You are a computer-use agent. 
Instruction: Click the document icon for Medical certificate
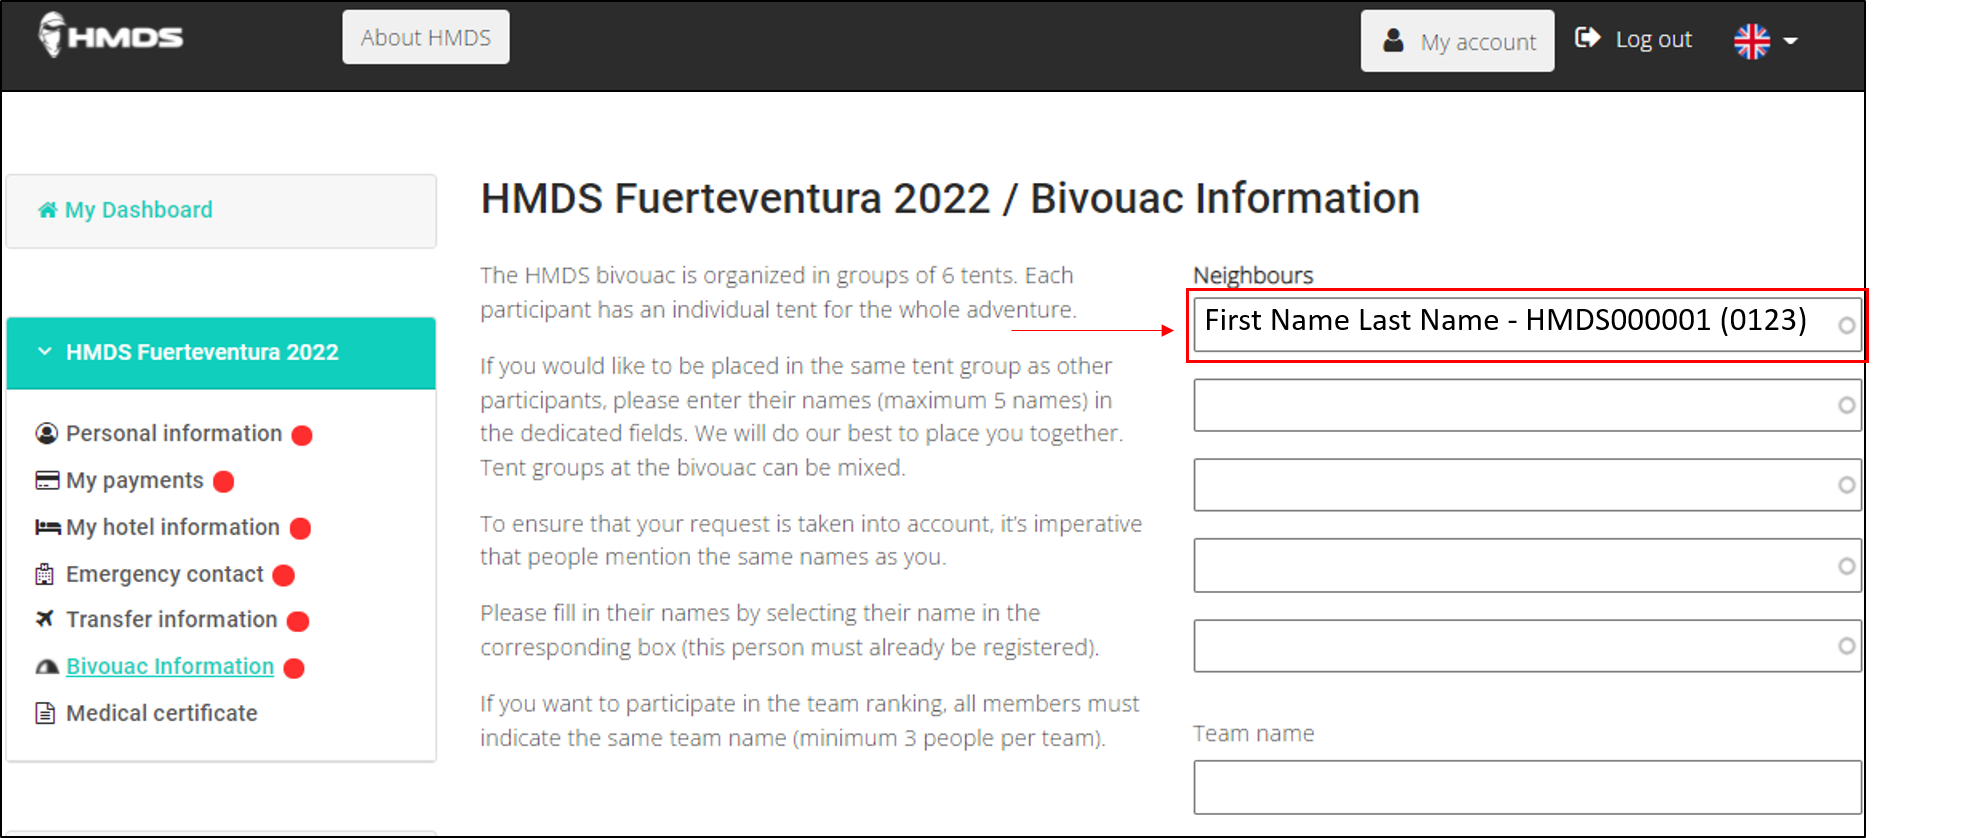pyautogui.click(x=45, y=713)
